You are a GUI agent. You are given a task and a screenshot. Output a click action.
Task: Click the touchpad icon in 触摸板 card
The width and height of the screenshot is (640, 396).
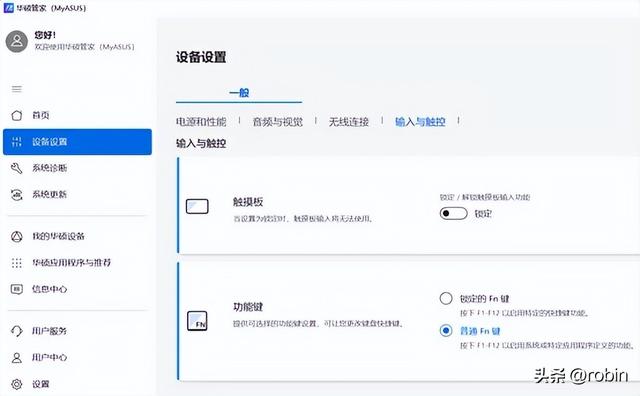point(197,207)
